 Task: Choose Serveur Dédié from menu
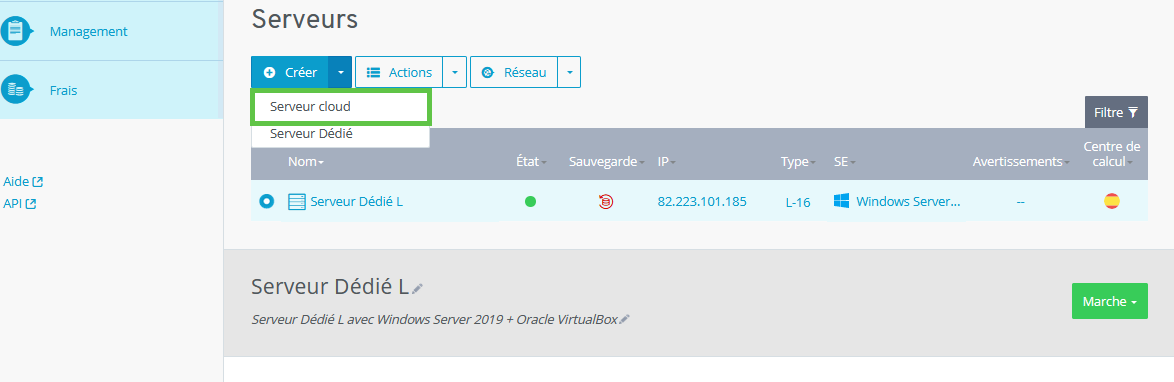[341, 135]
